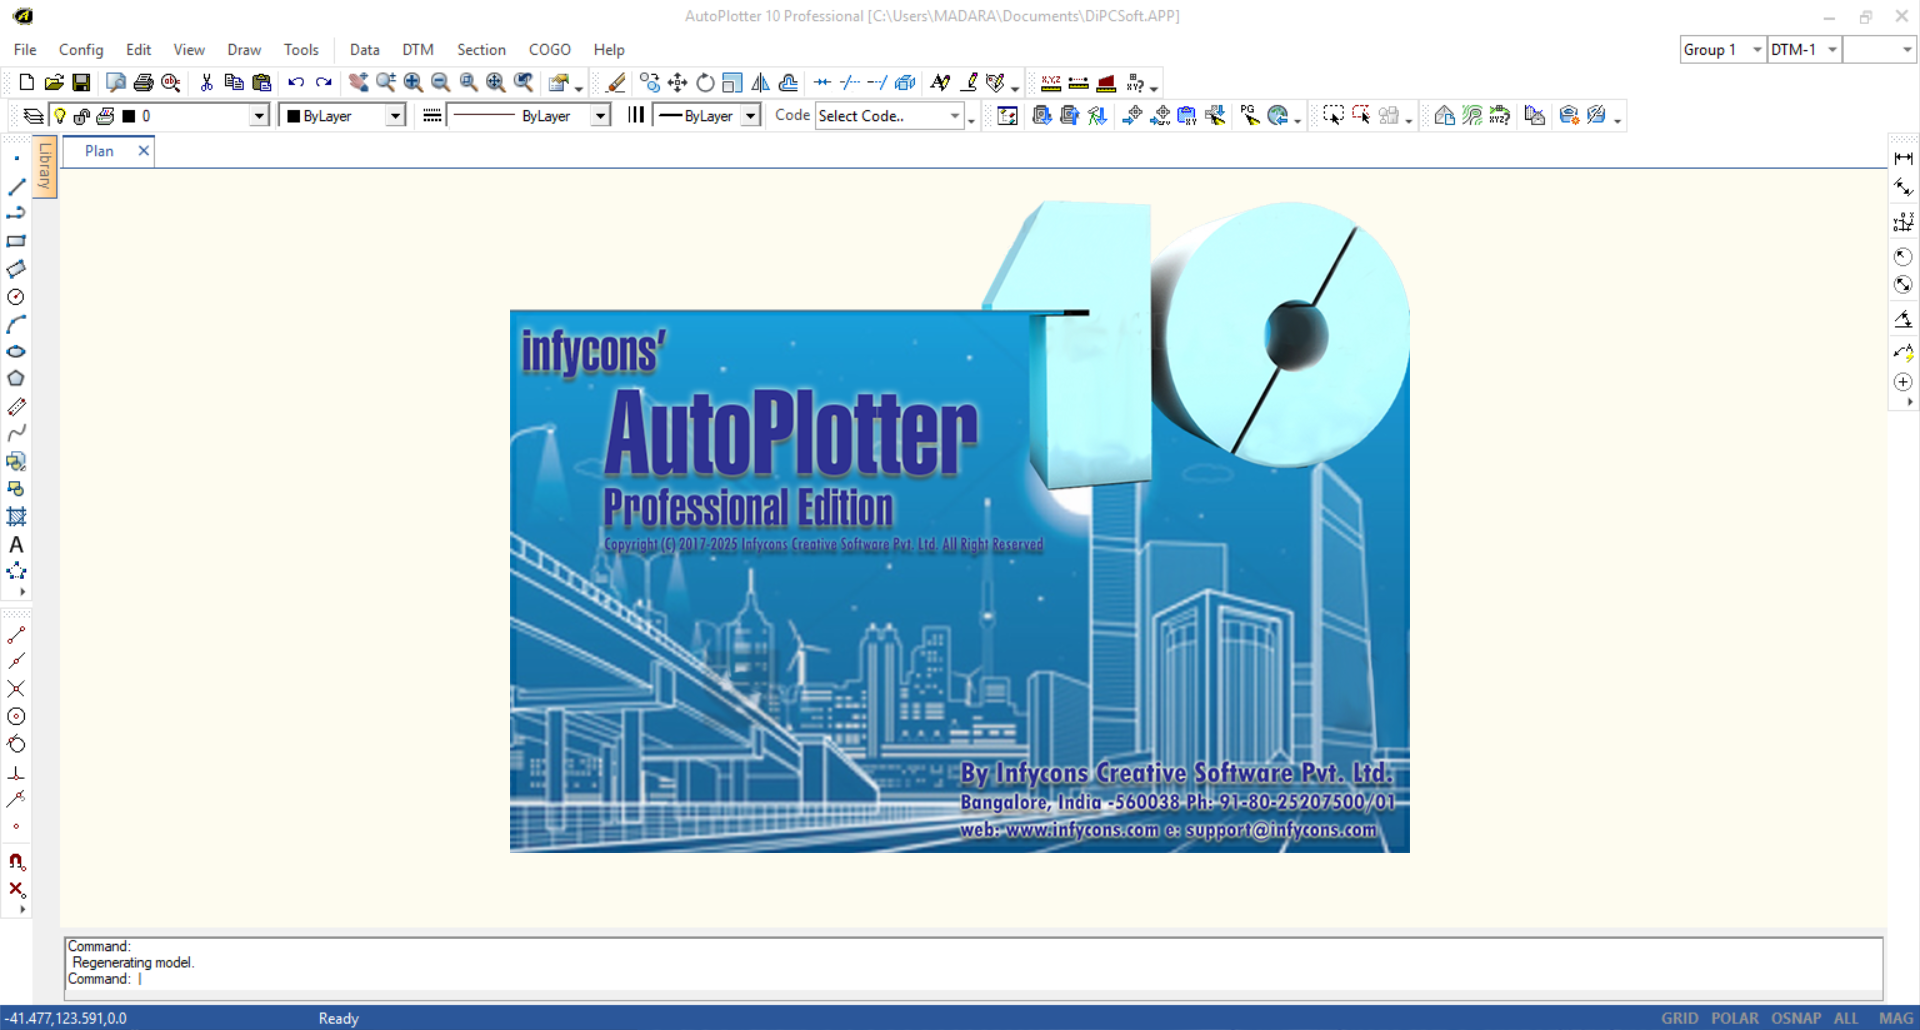Select the Ellipse drawing tool
The height and width of the screenshot is (1030, 1920).
pos(16,352)
